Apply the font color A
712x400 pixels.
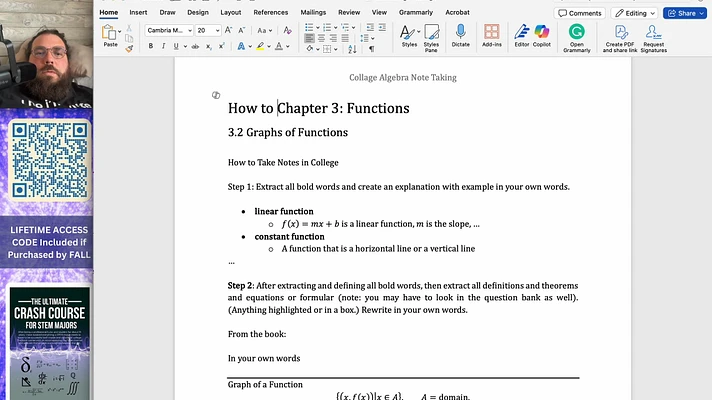point(279,46)
